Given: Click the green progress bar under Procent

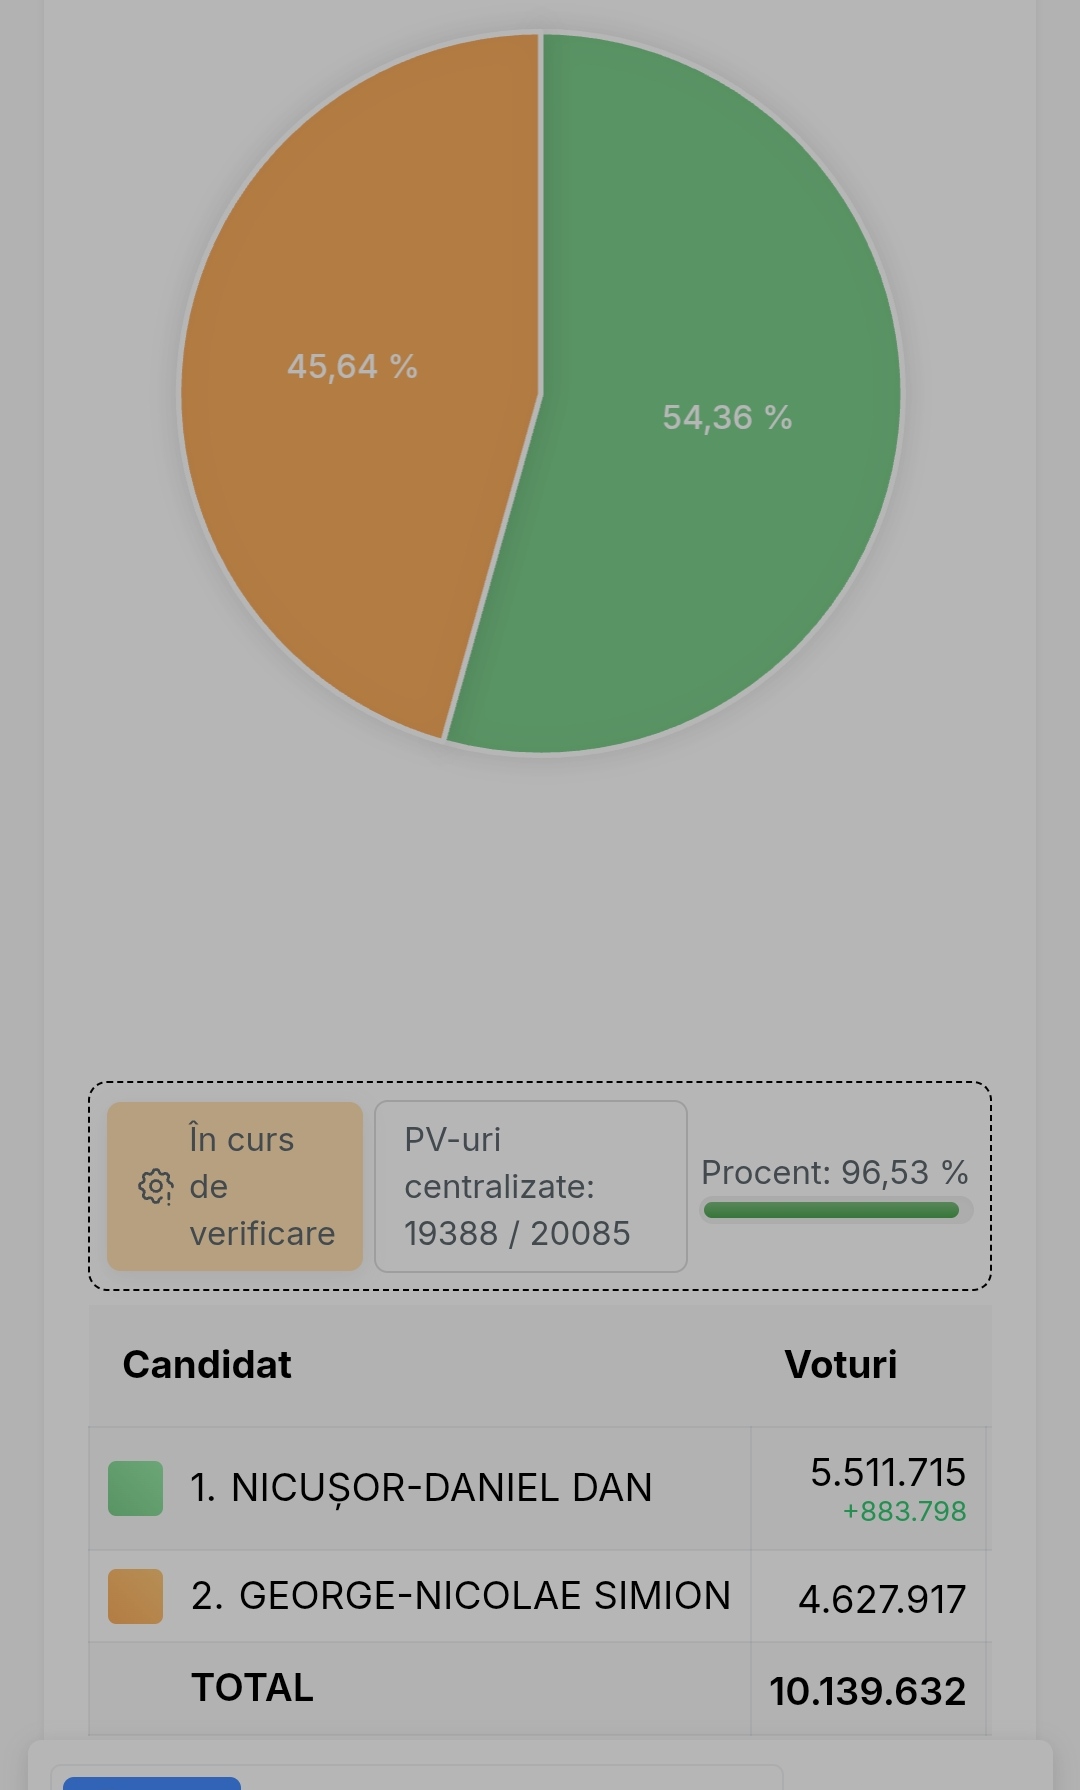Looking at the screenshot, I should pos(832,1211).
